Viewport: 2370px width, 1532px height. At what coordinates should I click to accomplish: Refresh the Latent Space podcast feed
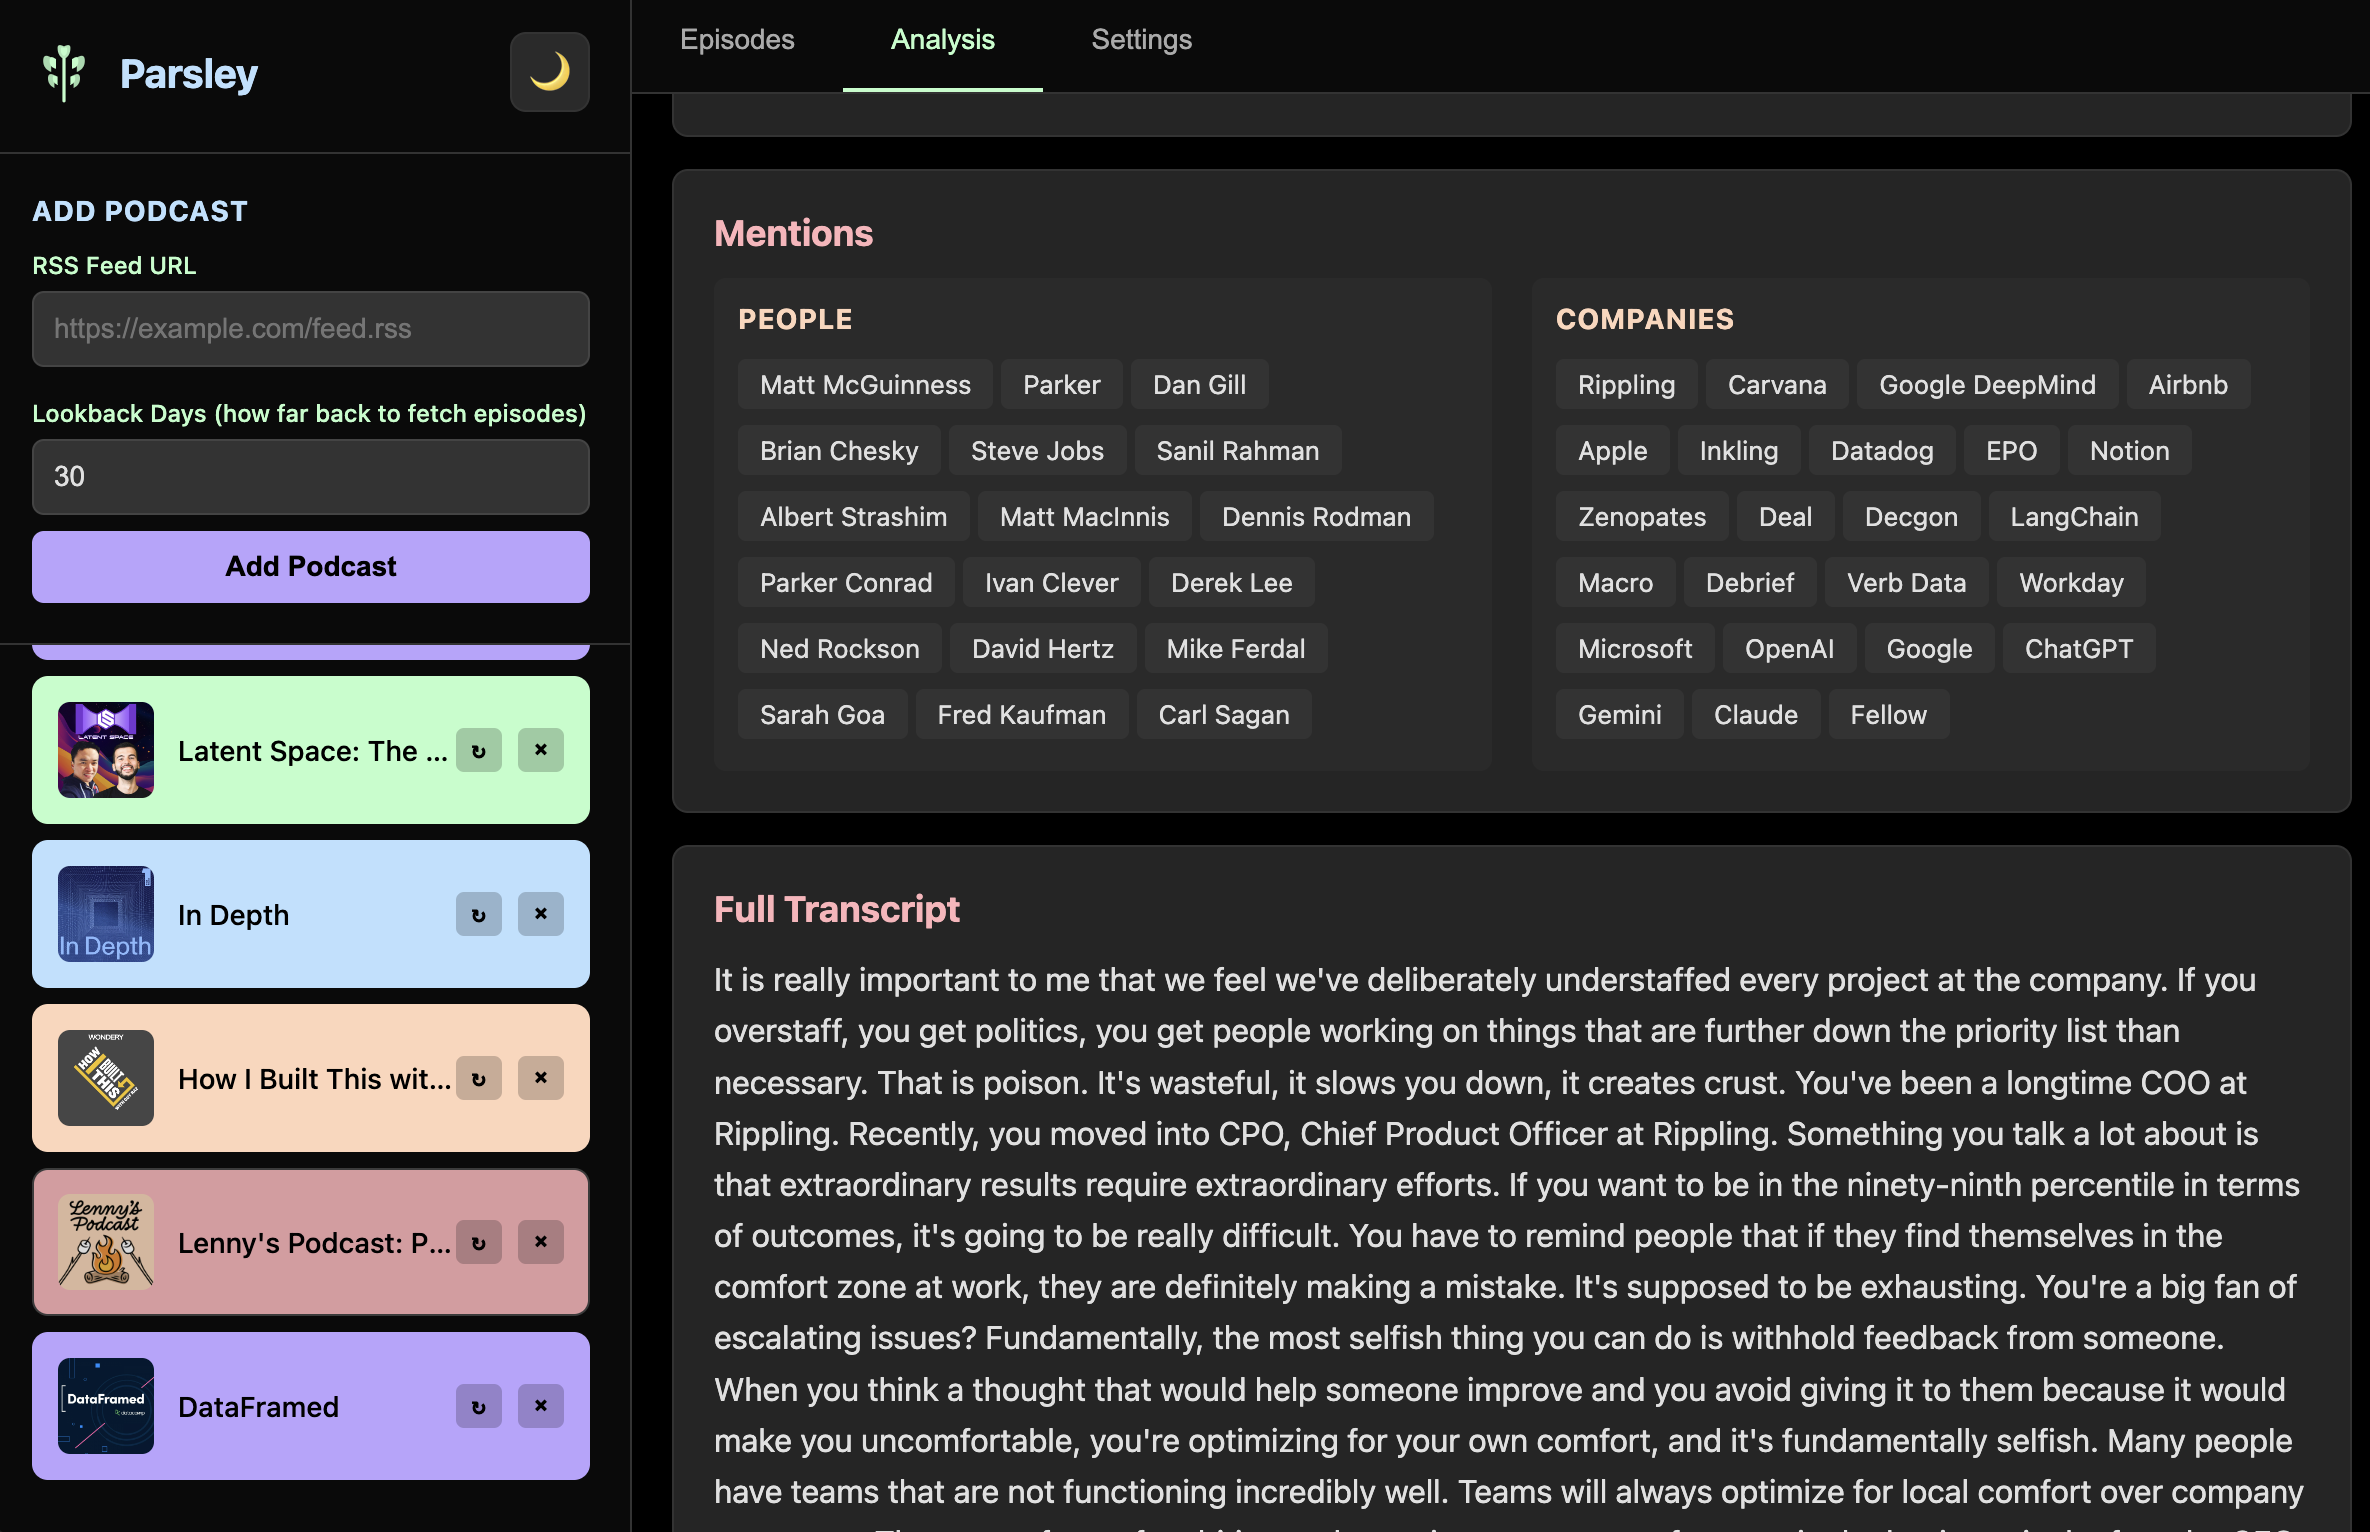(479, 750)
